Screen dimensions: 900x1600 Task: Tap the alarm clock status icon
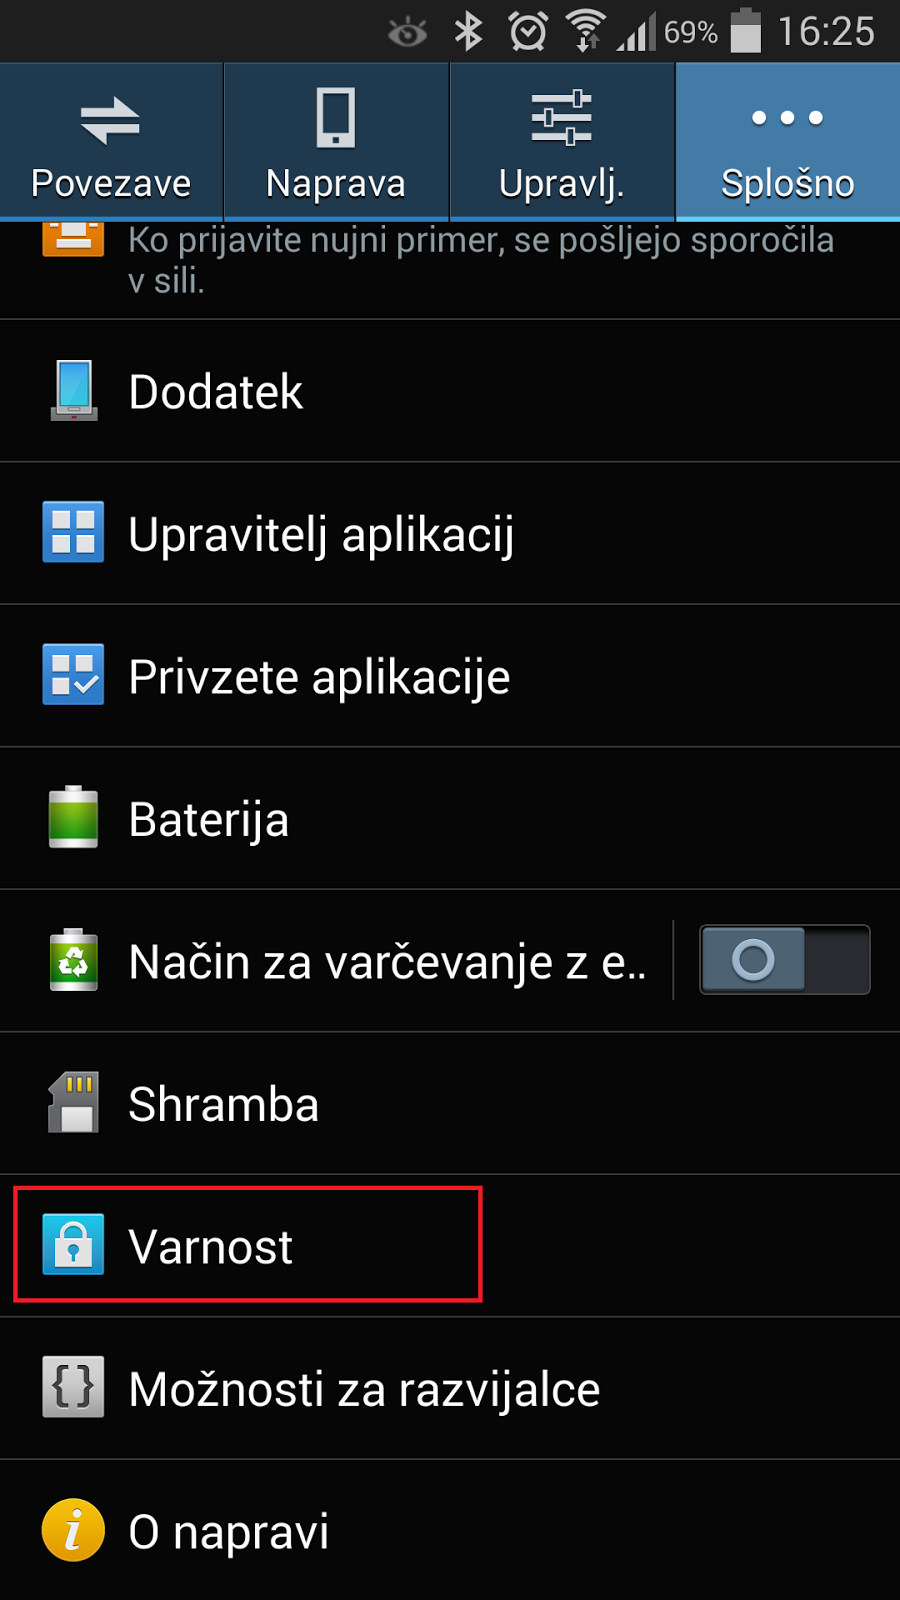point(528,32)
